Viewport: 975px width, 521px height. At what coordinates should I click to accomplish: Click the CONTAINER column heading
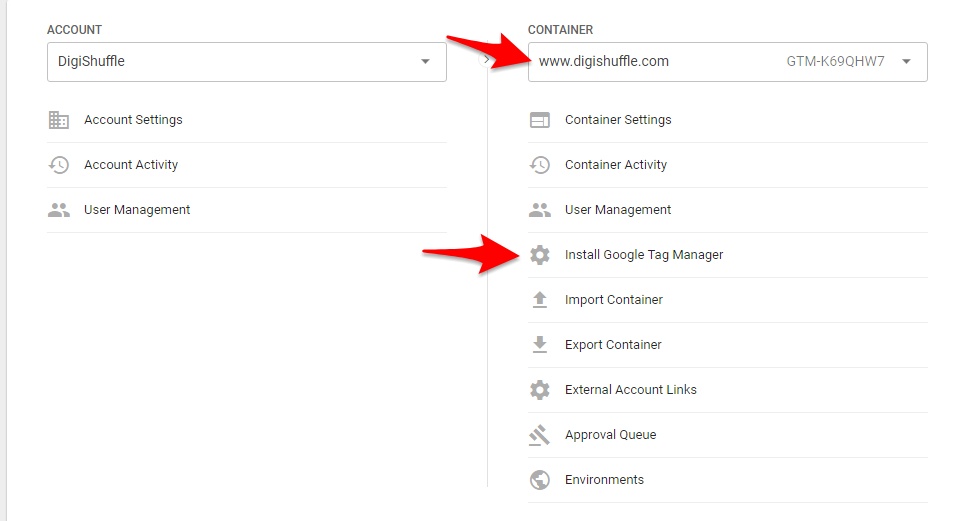pyautogui.click(x=560, y=30)
